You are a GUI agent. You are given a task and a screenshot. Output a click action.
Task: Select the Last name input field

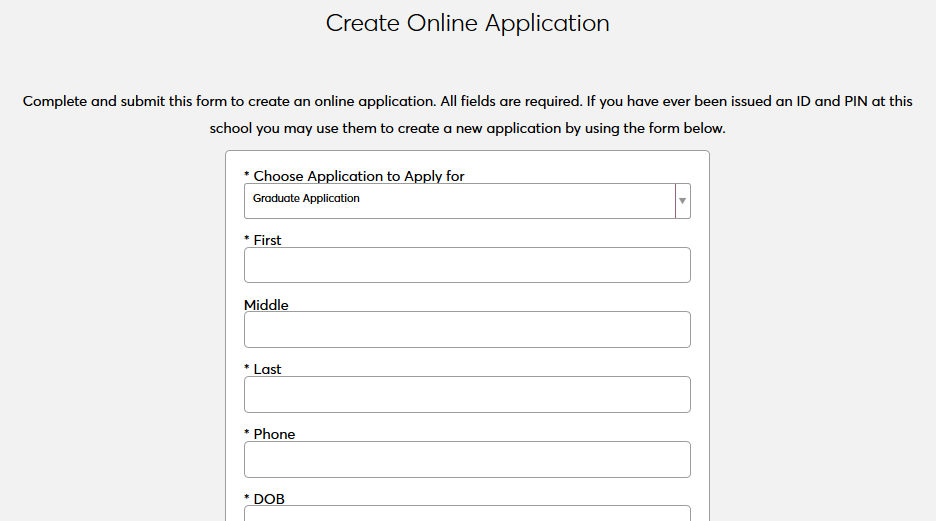coord(467,394)
